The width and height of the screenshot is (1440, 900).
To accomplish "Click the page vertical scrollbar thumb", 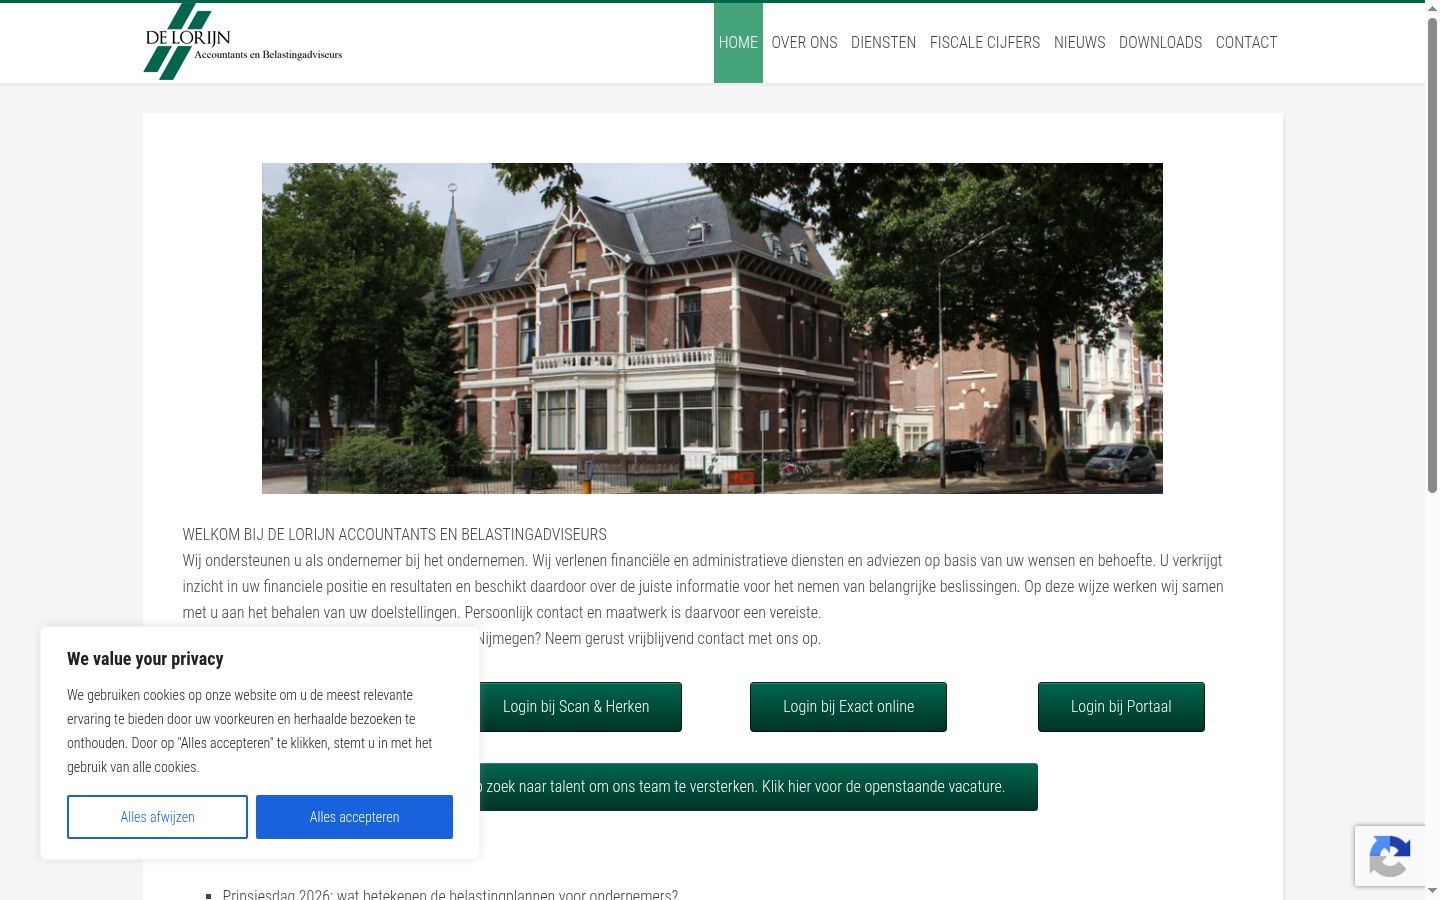I will (1432, 255).
